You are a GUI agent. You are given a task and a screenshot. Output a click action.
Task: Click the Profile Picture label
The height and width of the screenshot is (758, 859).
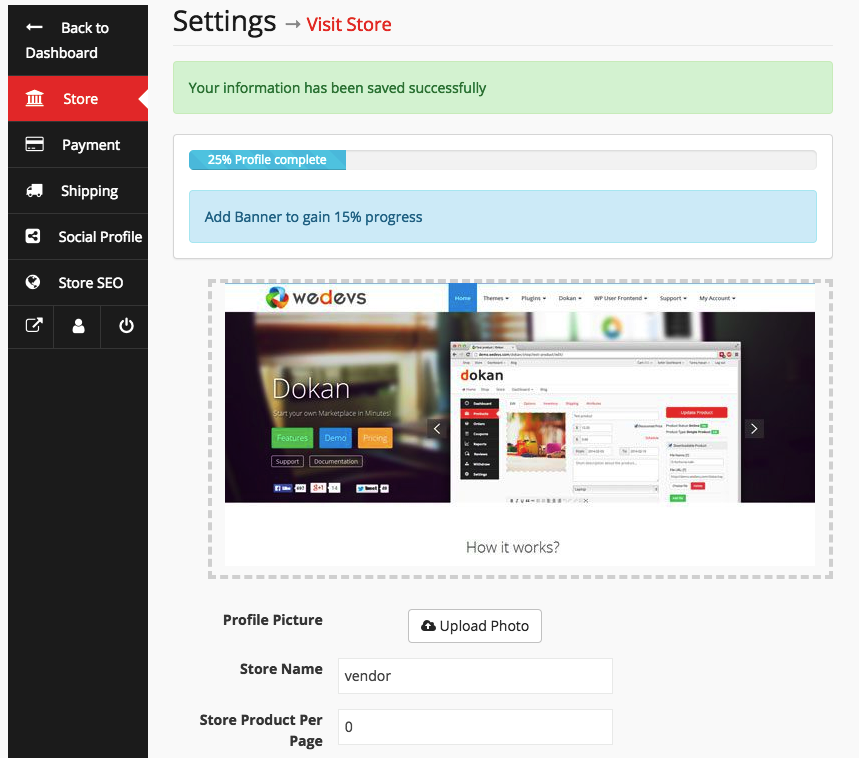273,620
